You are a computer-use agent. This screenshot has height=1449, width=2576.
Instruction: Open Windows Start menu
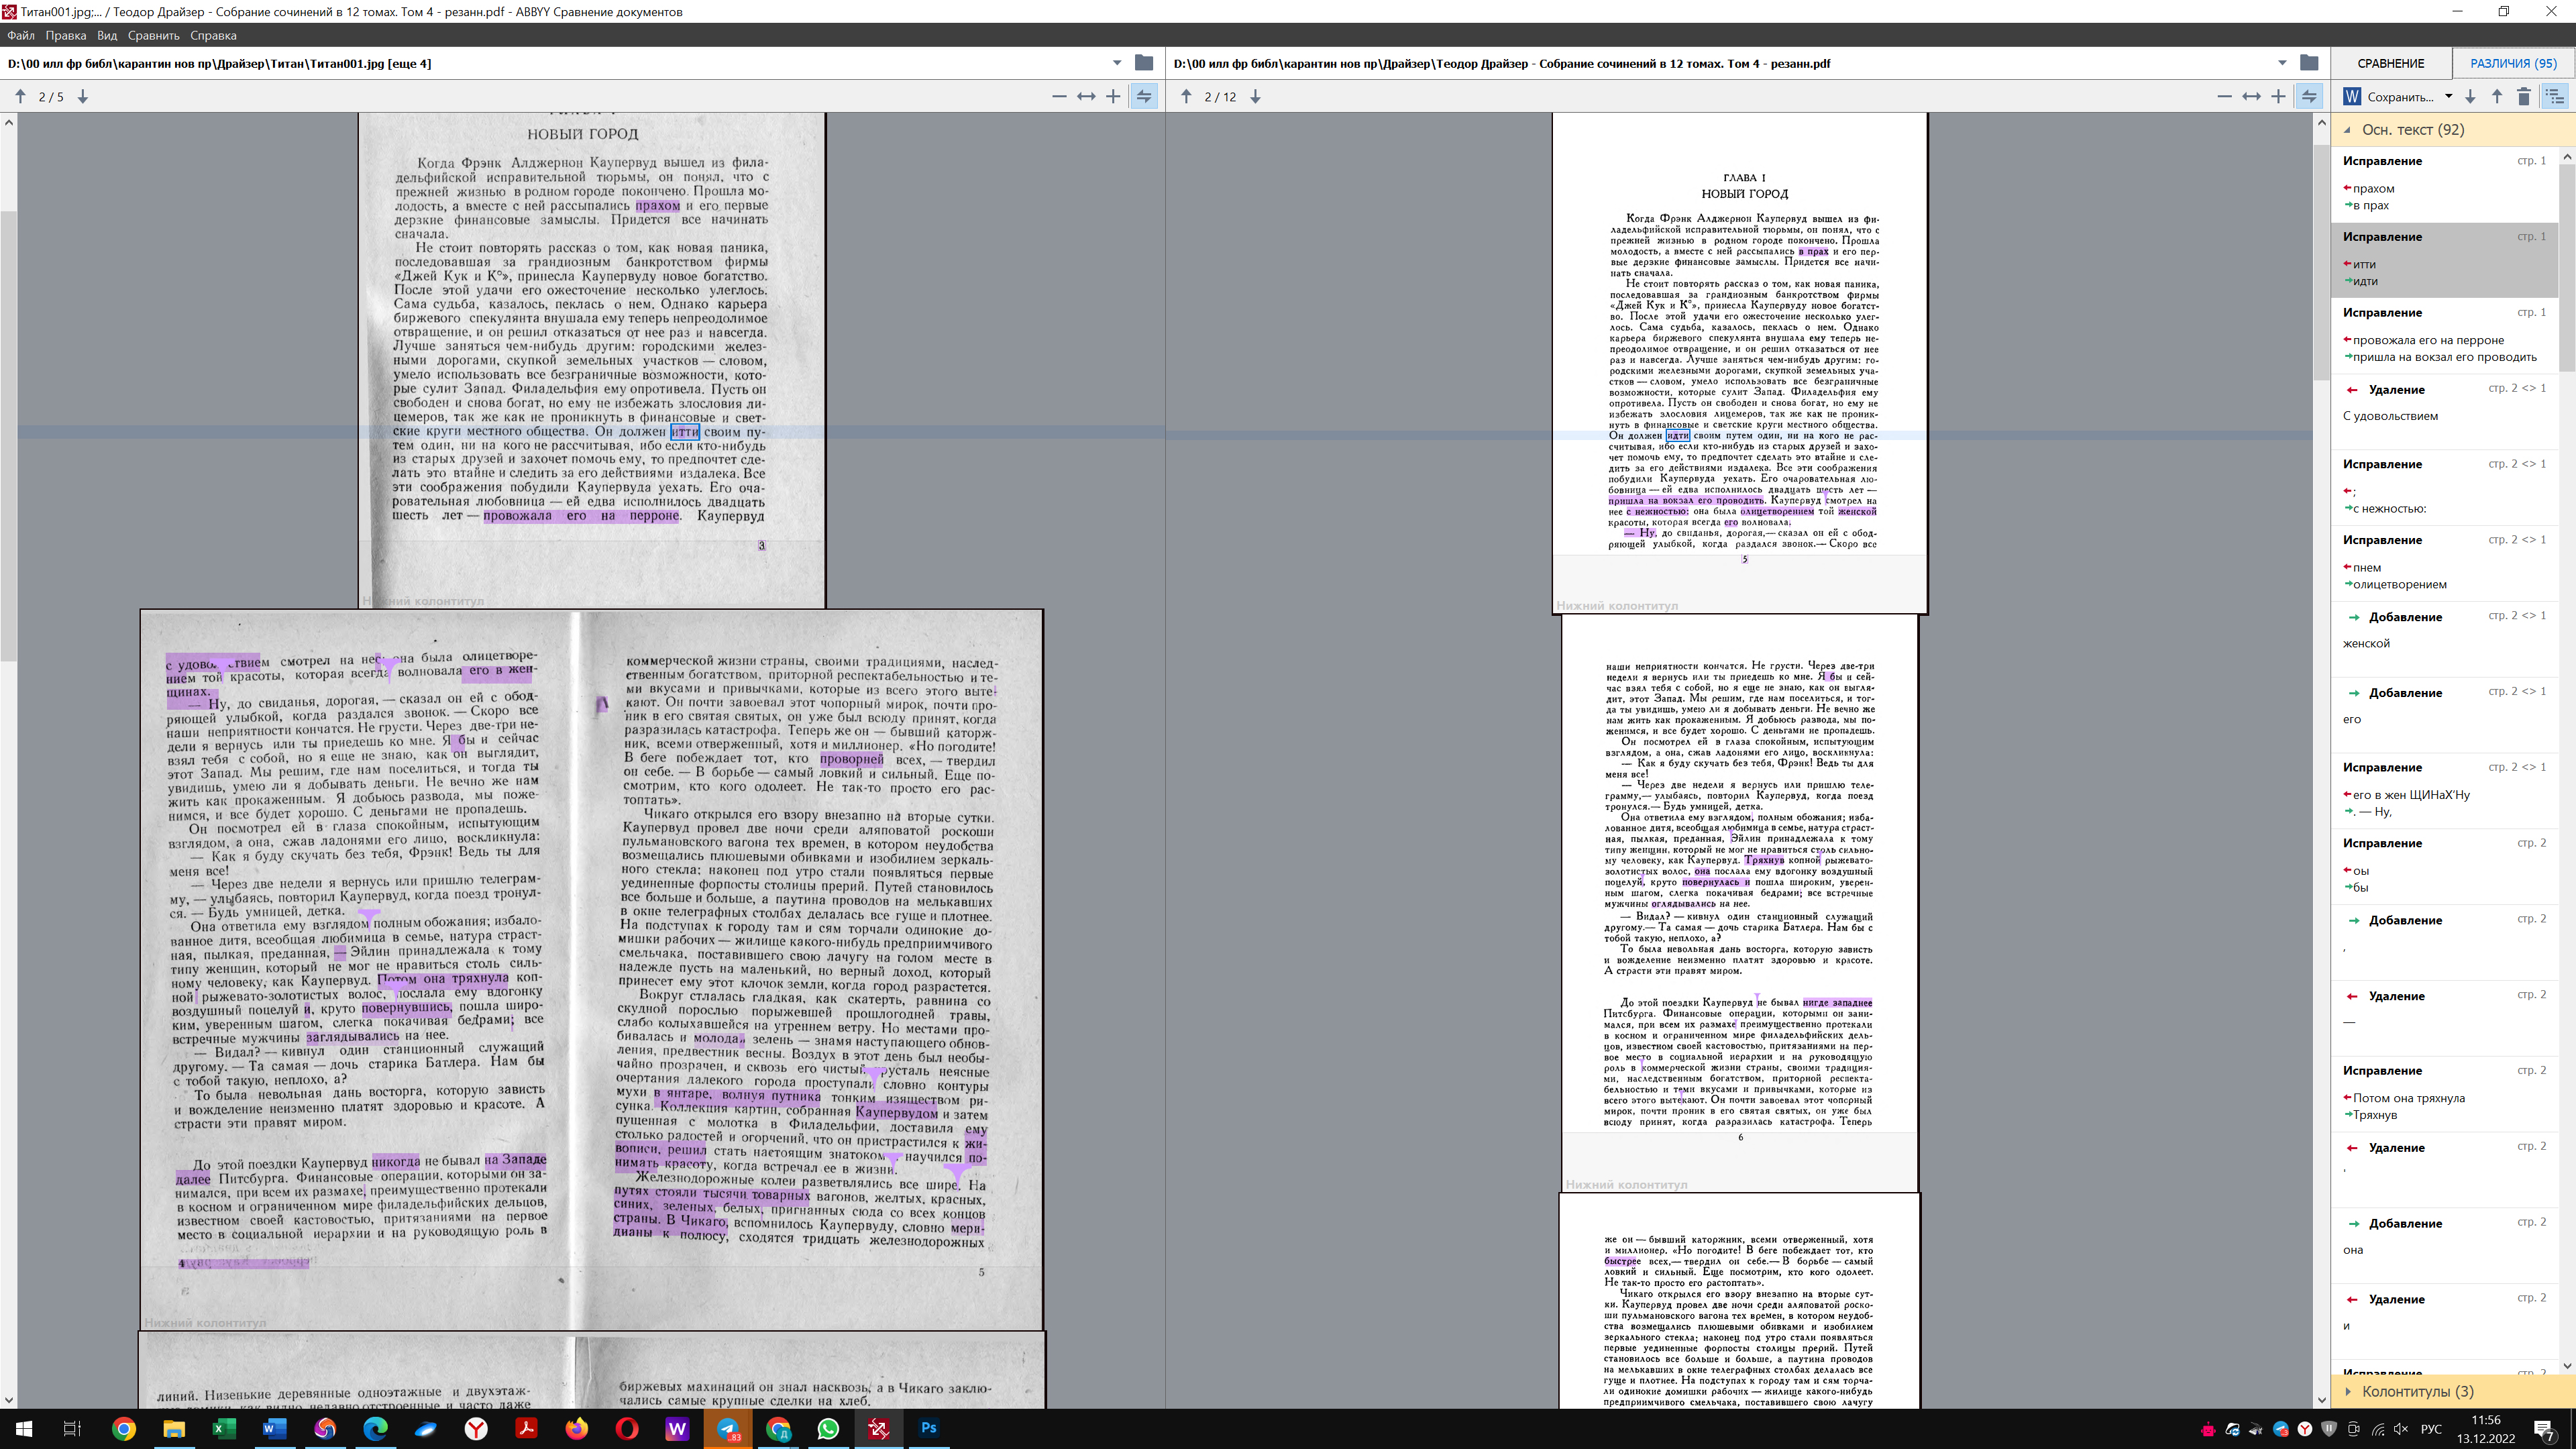pos(24,1428)
